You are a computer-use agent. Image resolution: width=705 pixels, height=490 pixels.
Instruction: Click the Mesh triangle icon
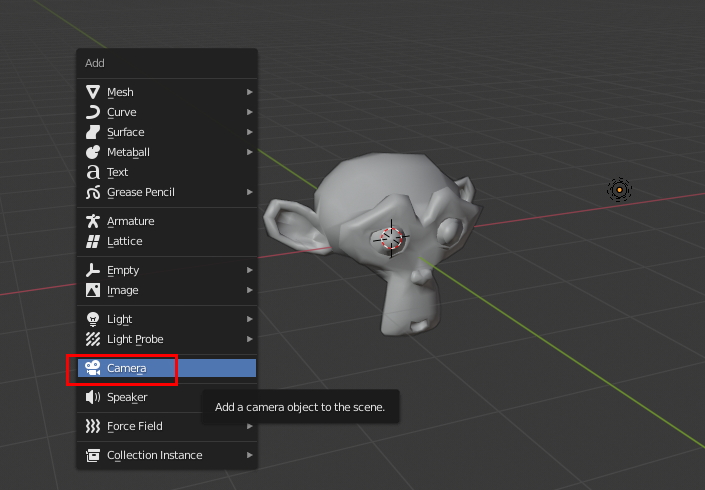pyautogui.click(x=93, y=92)
